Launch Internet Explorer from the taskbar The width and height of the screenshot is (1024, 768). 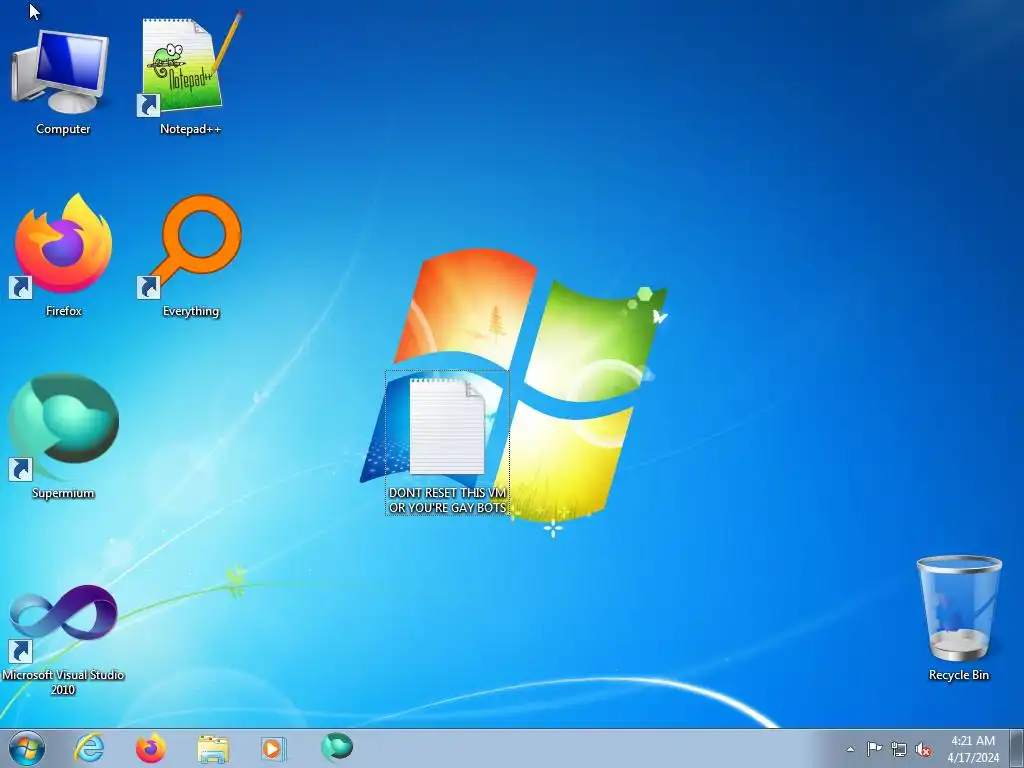tap(89, 748)
